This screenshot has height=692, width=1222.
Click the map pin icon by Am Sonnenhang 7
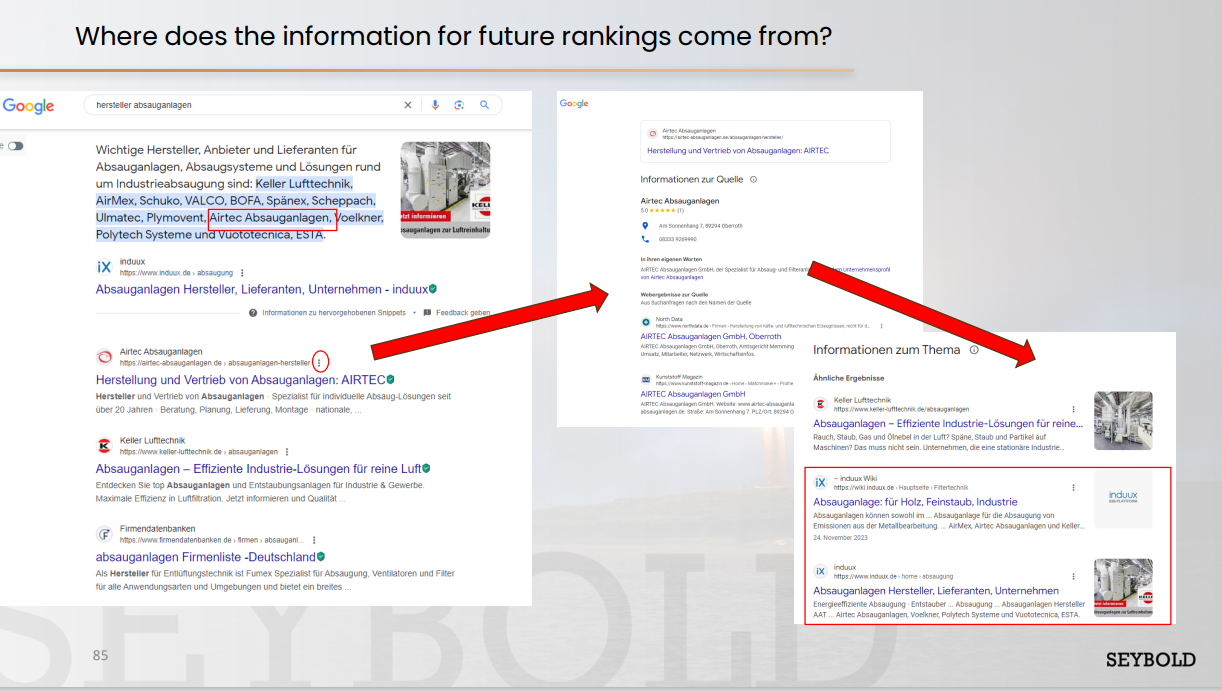tap(645, 226)
